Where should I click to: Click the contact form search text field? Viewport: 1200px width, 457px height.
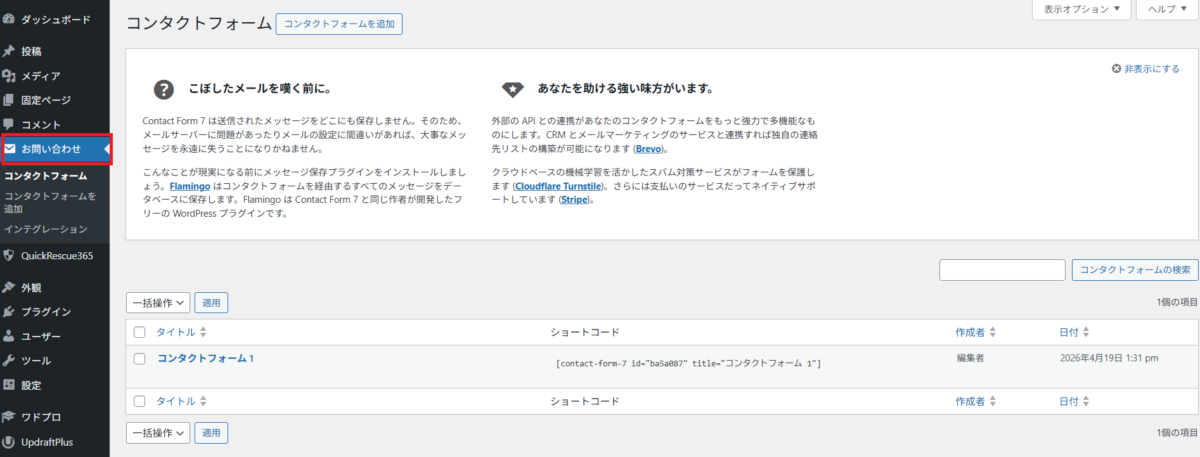click(1002, 270)
